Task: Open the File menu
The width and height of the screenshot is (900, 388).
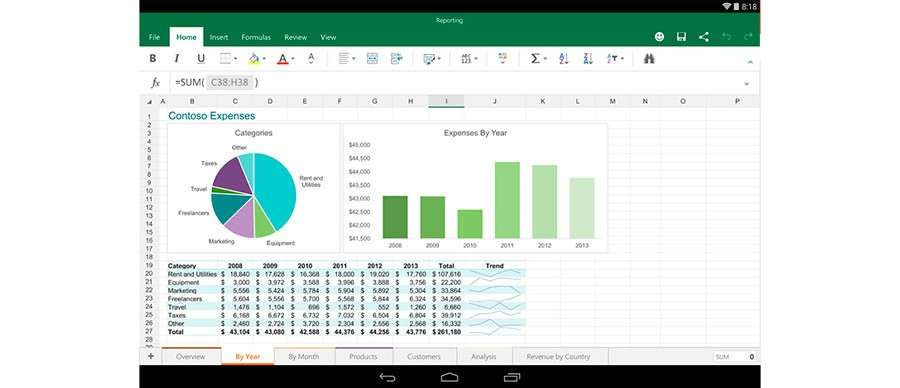Action: pyautogui.click(x=154, y=37)
